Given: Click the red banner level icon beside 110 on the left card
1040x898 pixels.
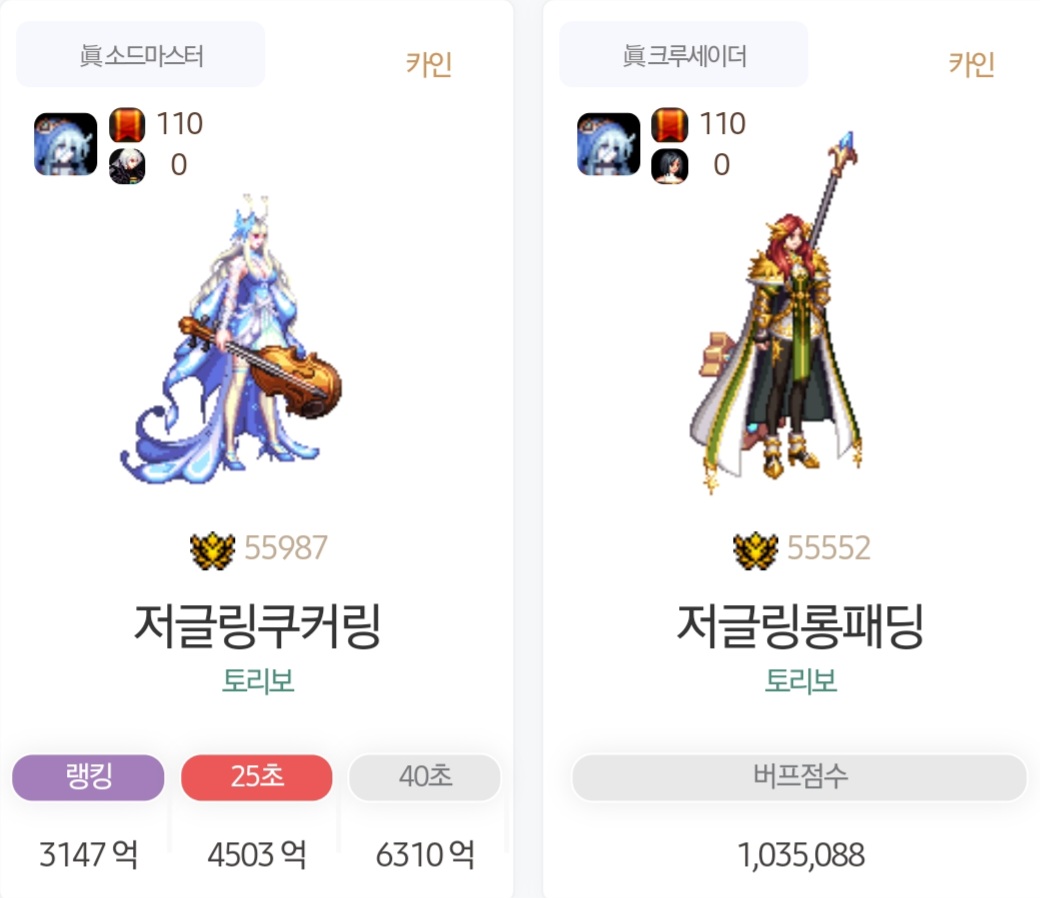Looking at the screenshot, I should (127, 125).
